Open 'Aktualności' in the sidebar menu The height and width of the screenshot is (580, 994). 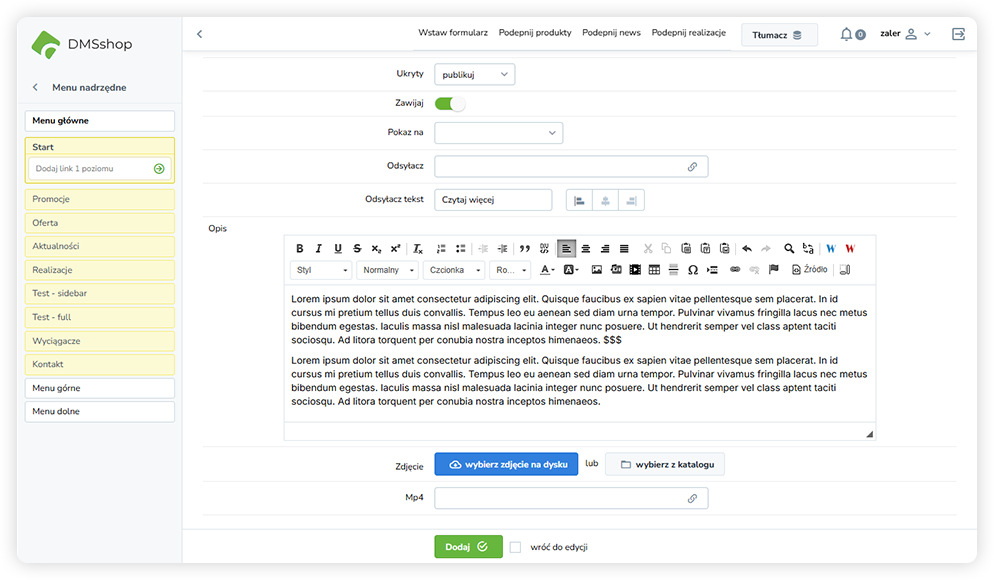(x=100, y=246)
